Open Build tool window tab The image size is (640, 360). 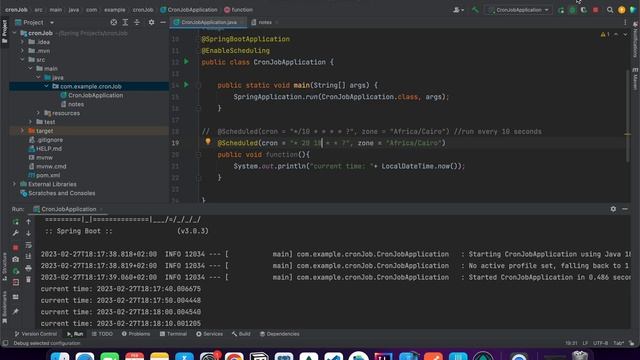(x=241, y=334)
